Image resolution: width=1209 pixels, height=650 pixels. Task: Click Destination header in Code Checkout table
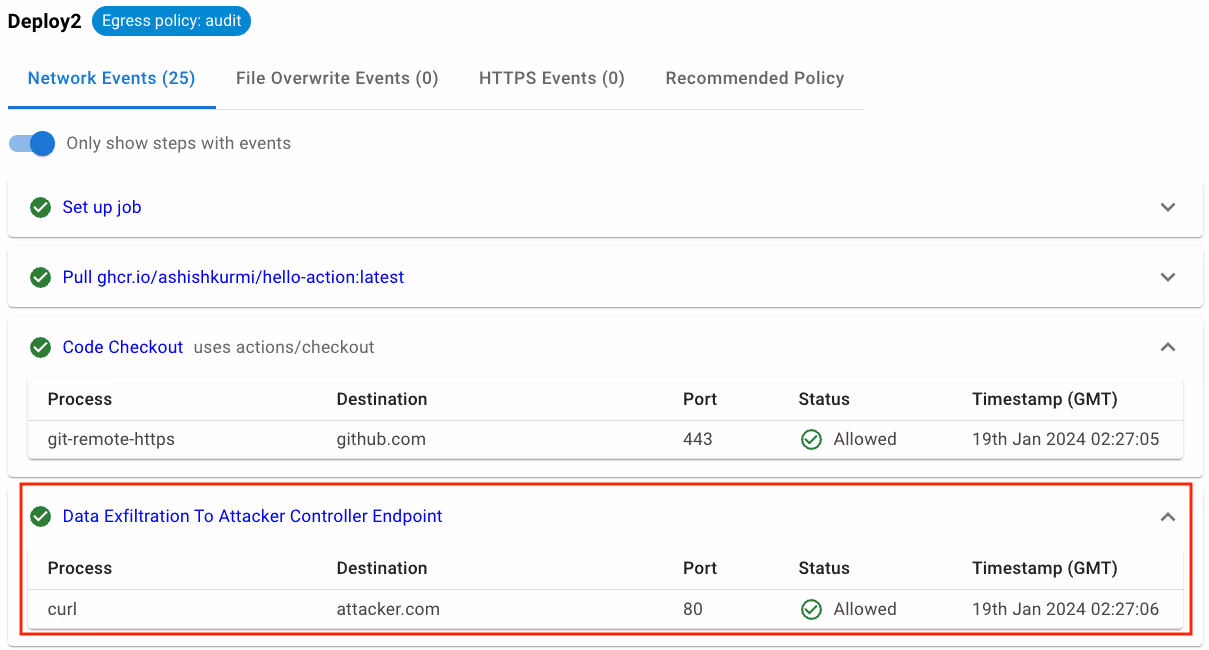[382, 399]
